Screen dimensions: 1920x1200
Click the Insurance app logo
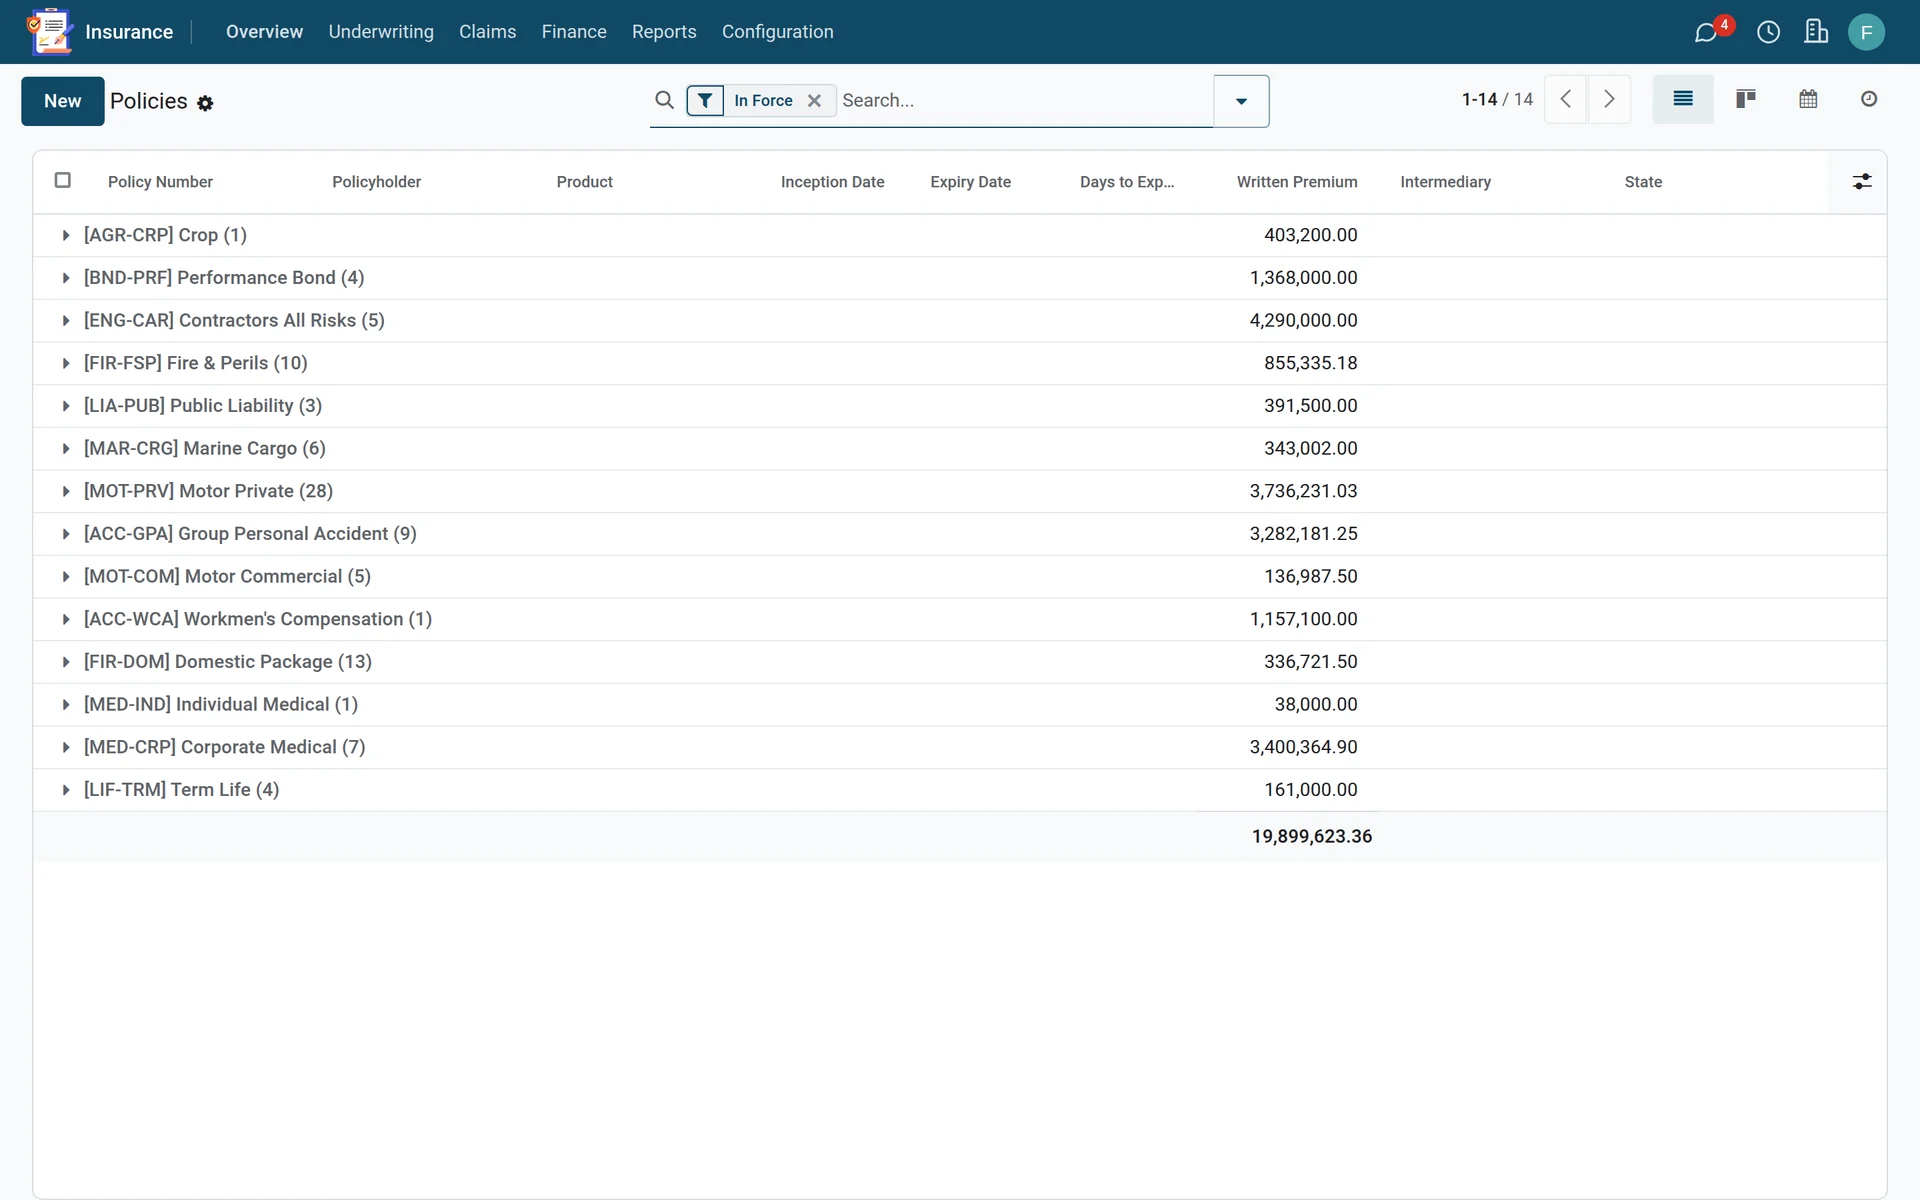[x=50, y=31]
